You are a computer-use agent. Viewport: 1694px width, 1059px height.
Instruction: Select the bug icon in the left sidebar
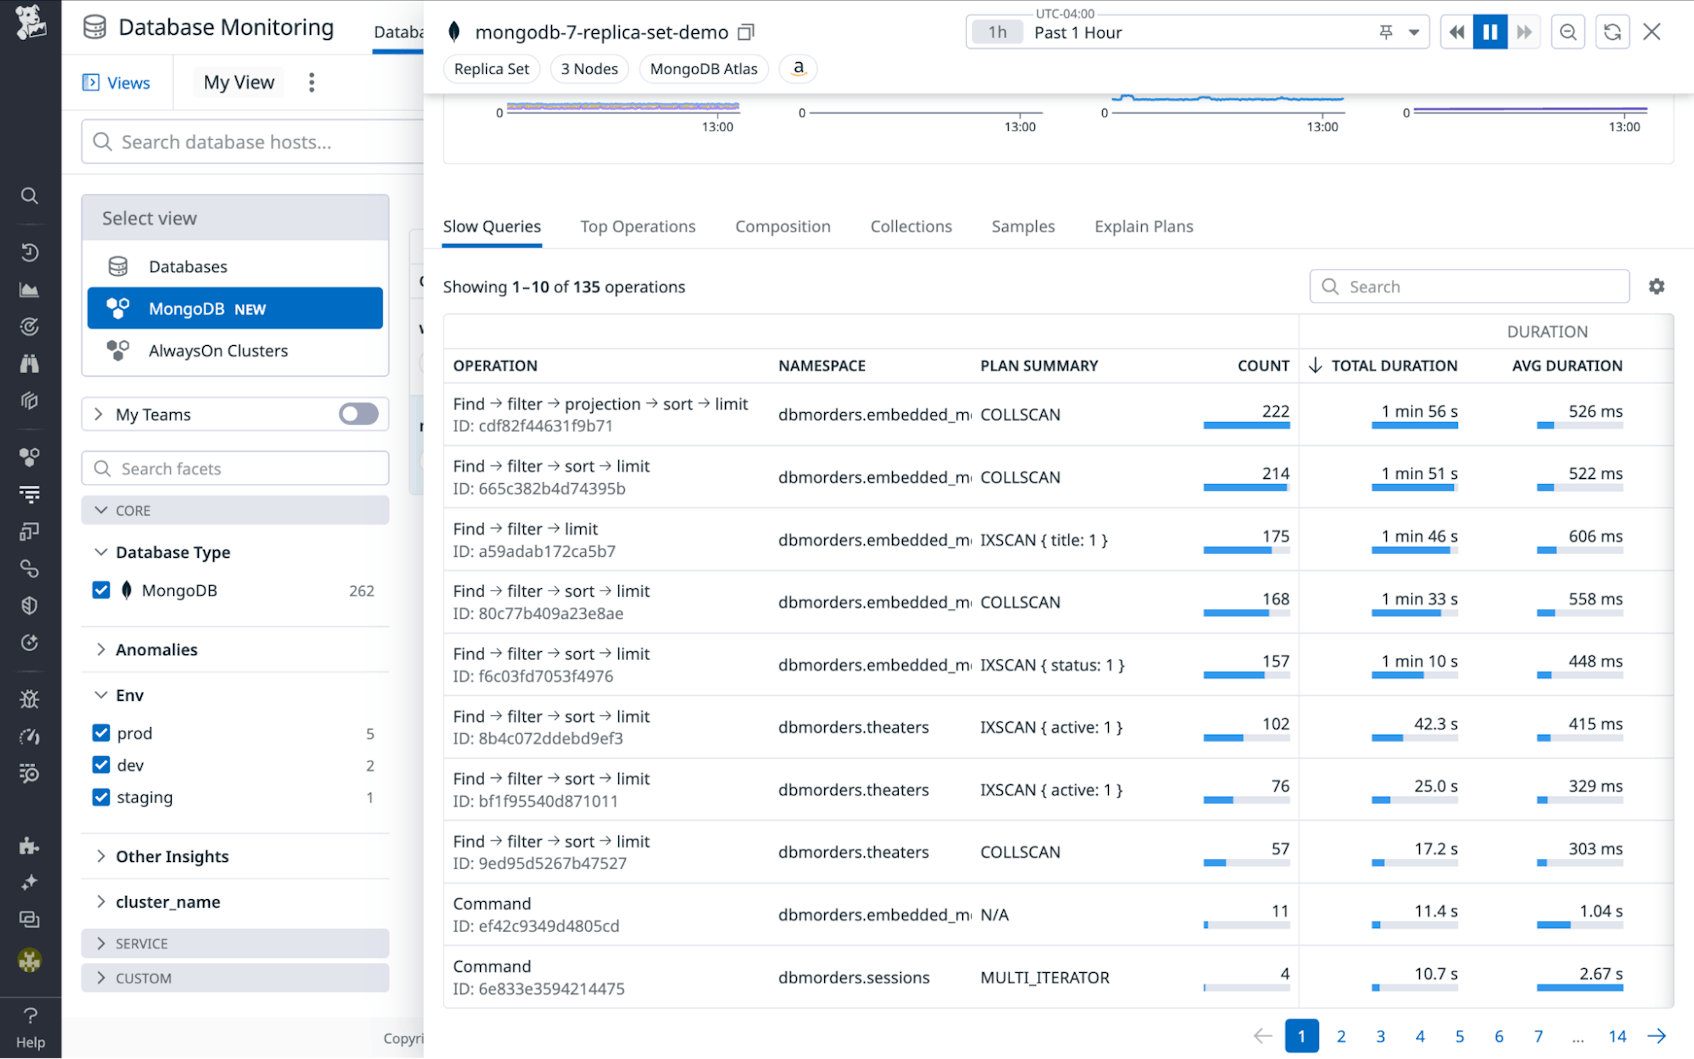(30, 699)
